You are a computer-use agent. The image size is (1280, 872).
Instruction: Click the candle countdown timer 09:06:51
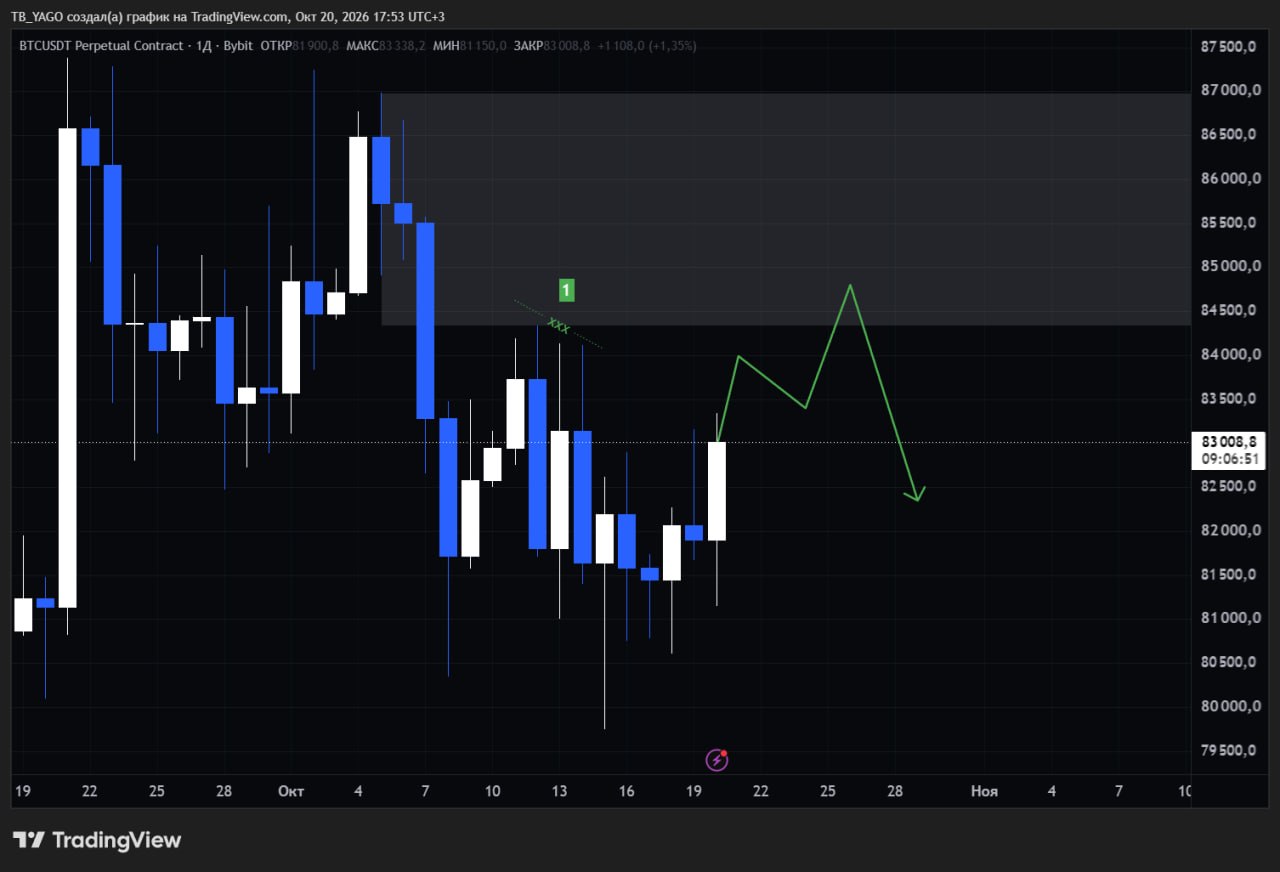[1231, 459]
